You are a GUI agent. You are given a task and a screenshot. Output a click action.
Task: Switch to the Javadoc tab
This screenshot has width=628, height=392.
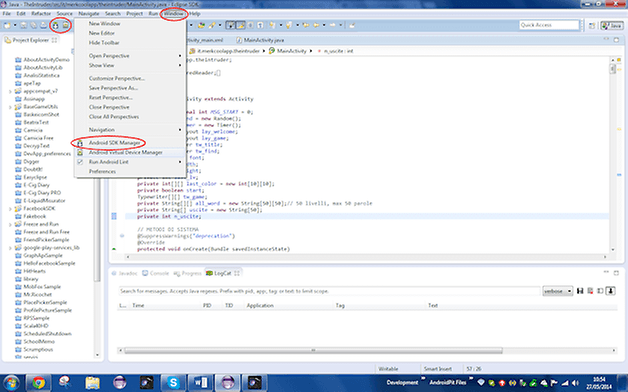tap(125, 273)
